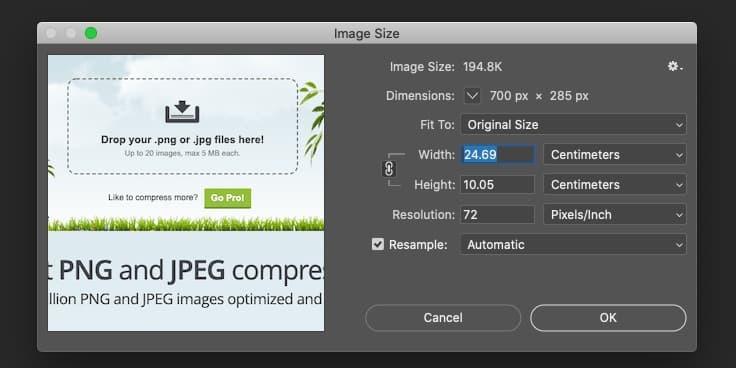Cancel the Image Size dialog
This screenshot has width=736, height=368.
[x=443, y=318]
